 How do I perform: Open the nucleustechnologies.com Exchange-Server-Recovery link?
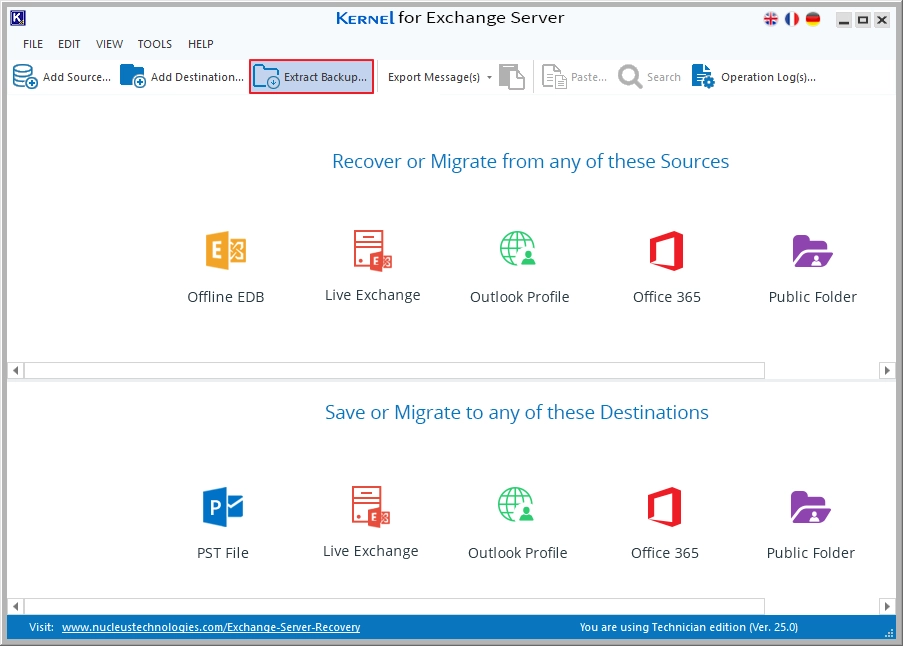211,627
